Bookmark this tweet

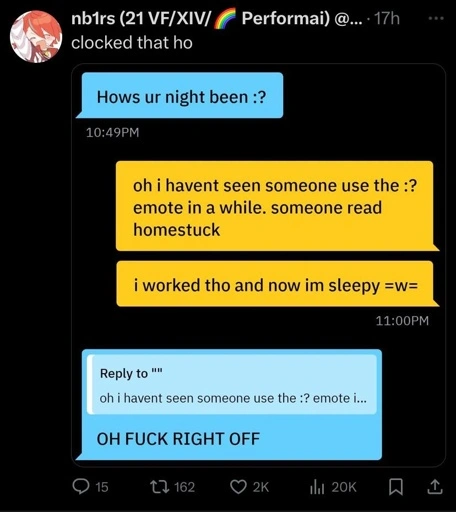pos(396,487)
